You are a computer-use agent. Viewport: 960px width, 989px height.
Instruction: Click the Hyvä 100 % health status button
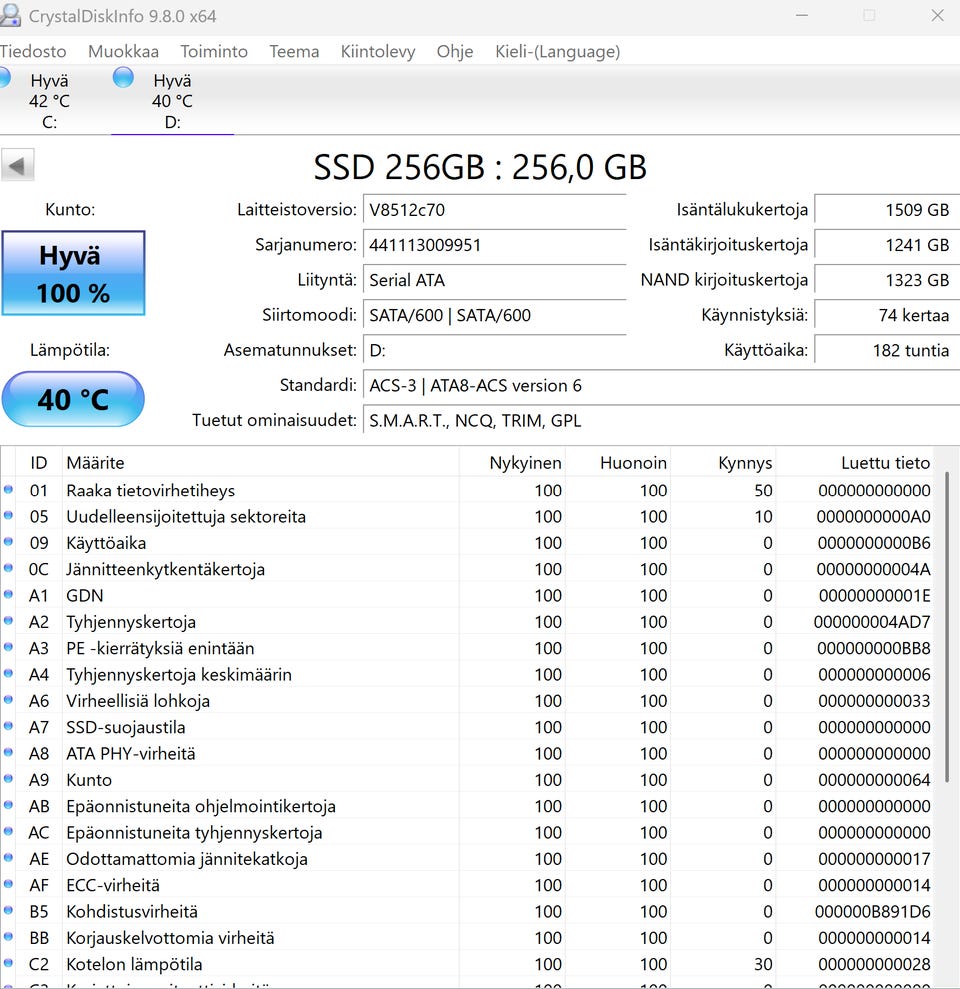(73, 273)
